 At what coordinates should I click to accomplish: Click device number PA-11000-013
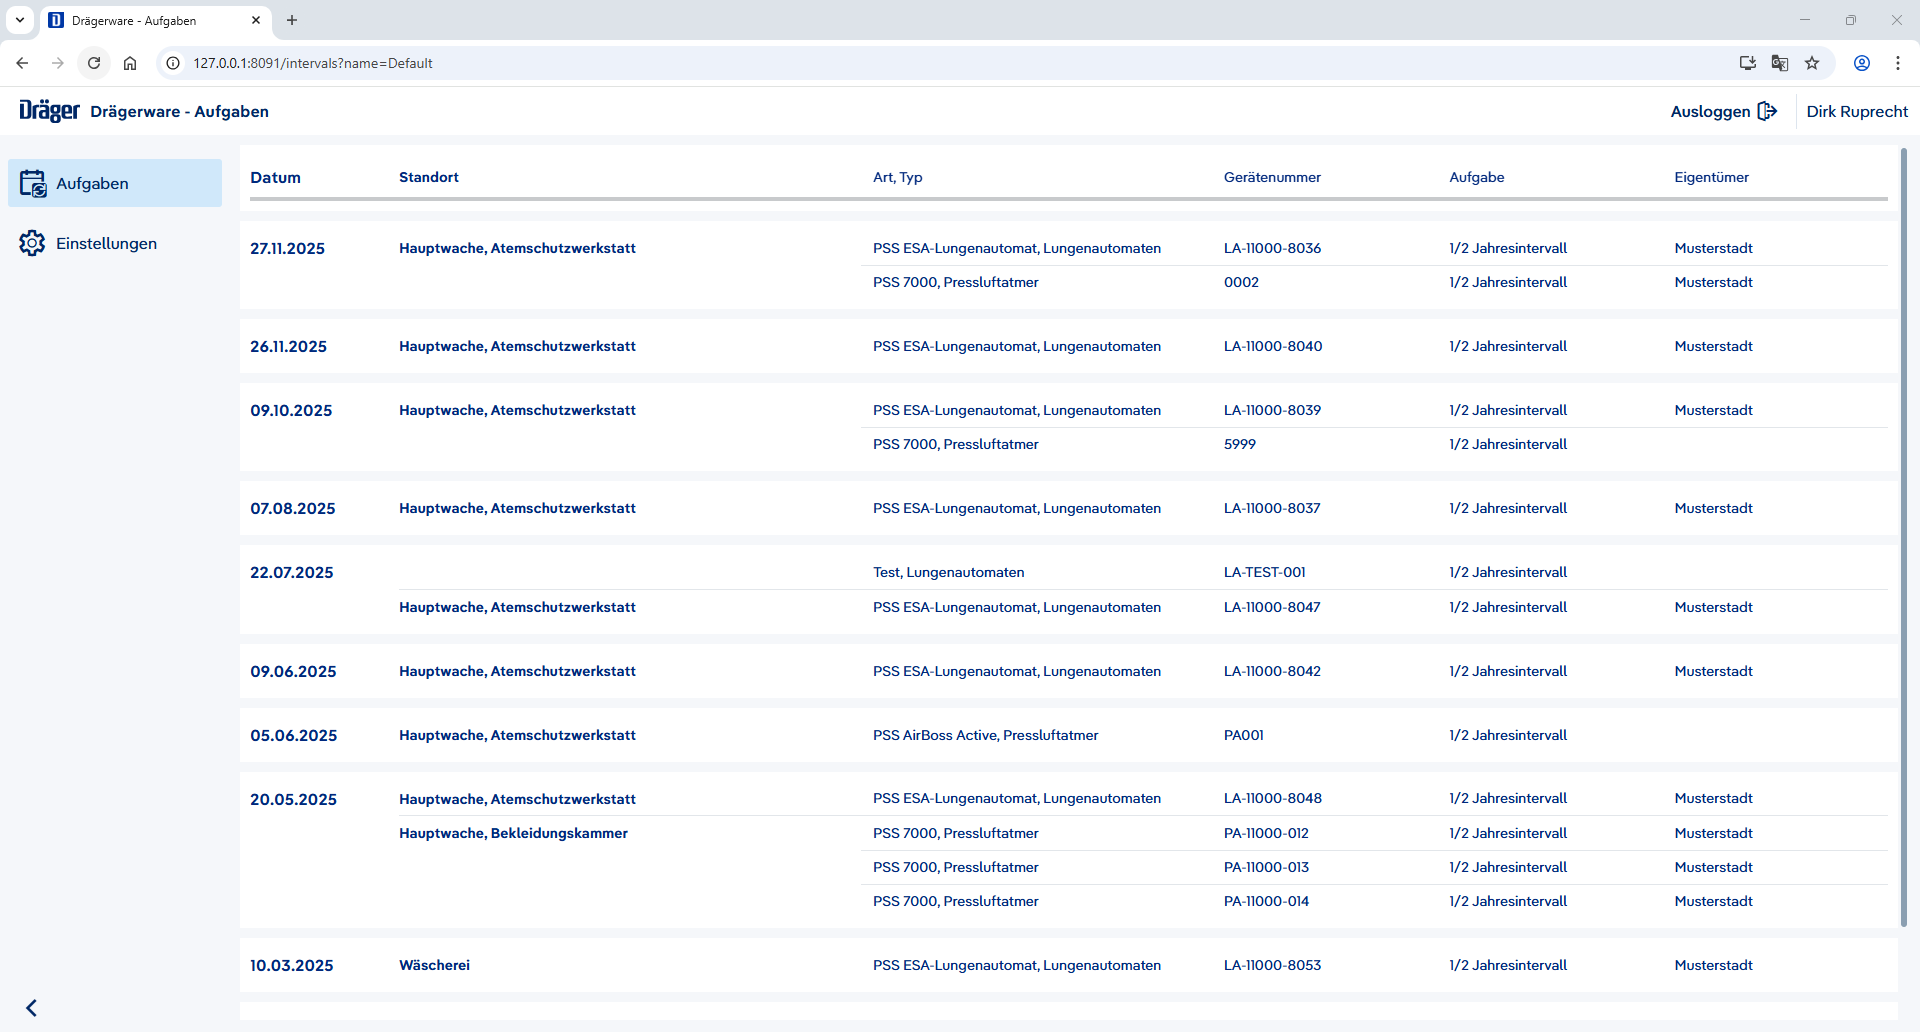click(1266, 867)
